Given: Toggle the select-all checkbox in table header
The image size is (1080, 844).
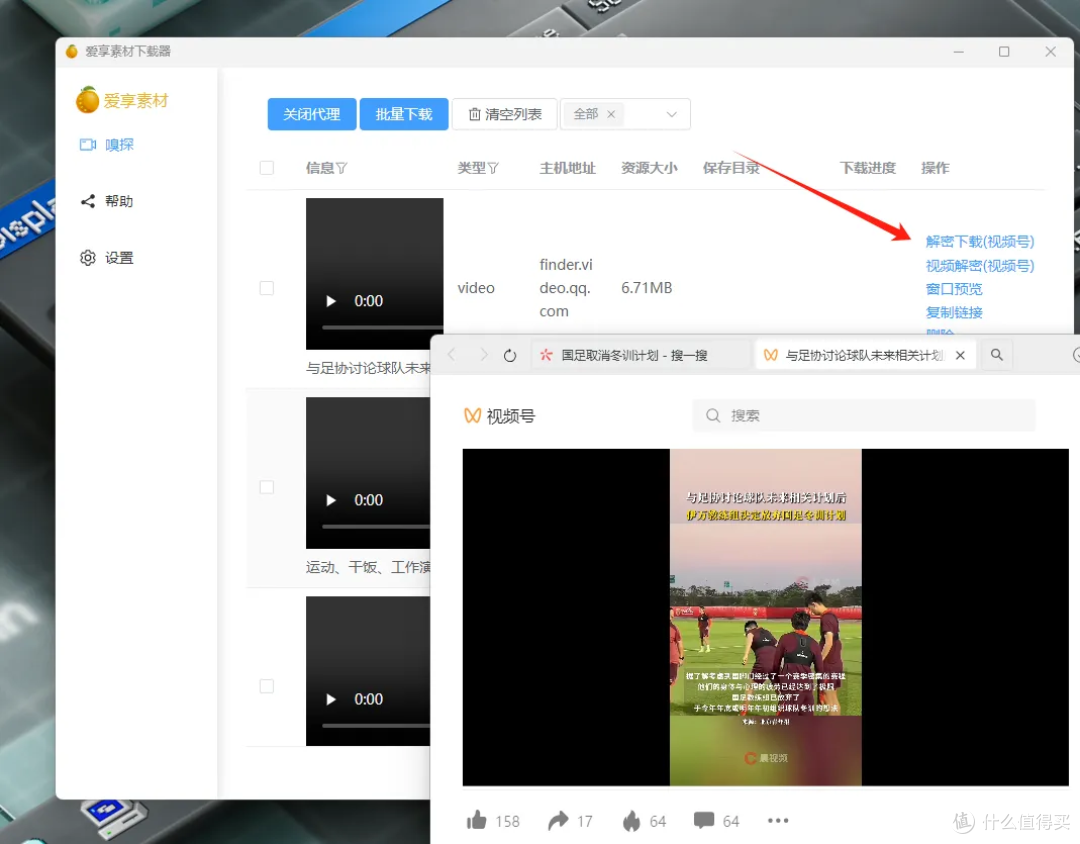Looking at the screenshot, I should 267,168.
